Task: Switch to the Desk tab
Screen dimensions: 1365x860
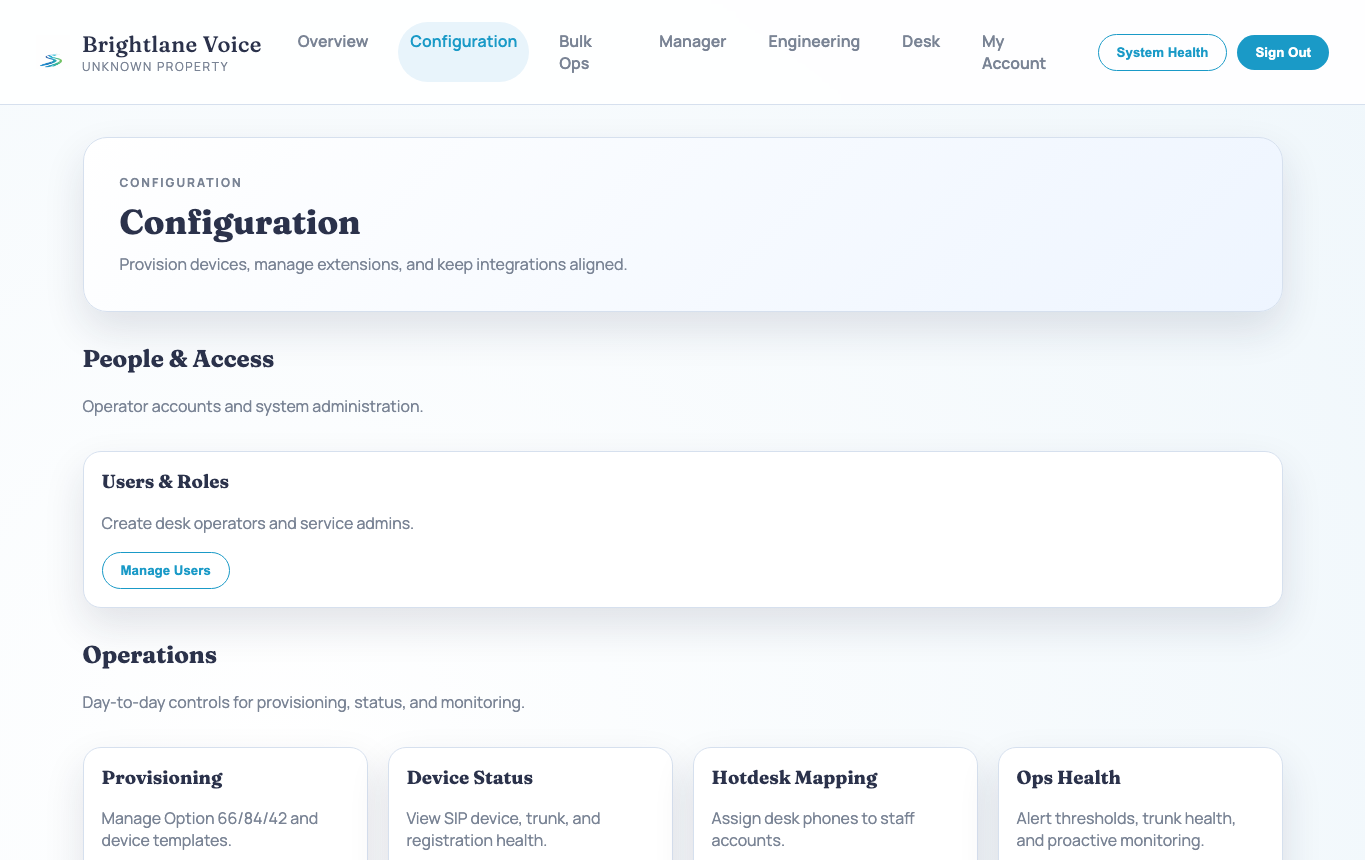Action: coord(920,41)
